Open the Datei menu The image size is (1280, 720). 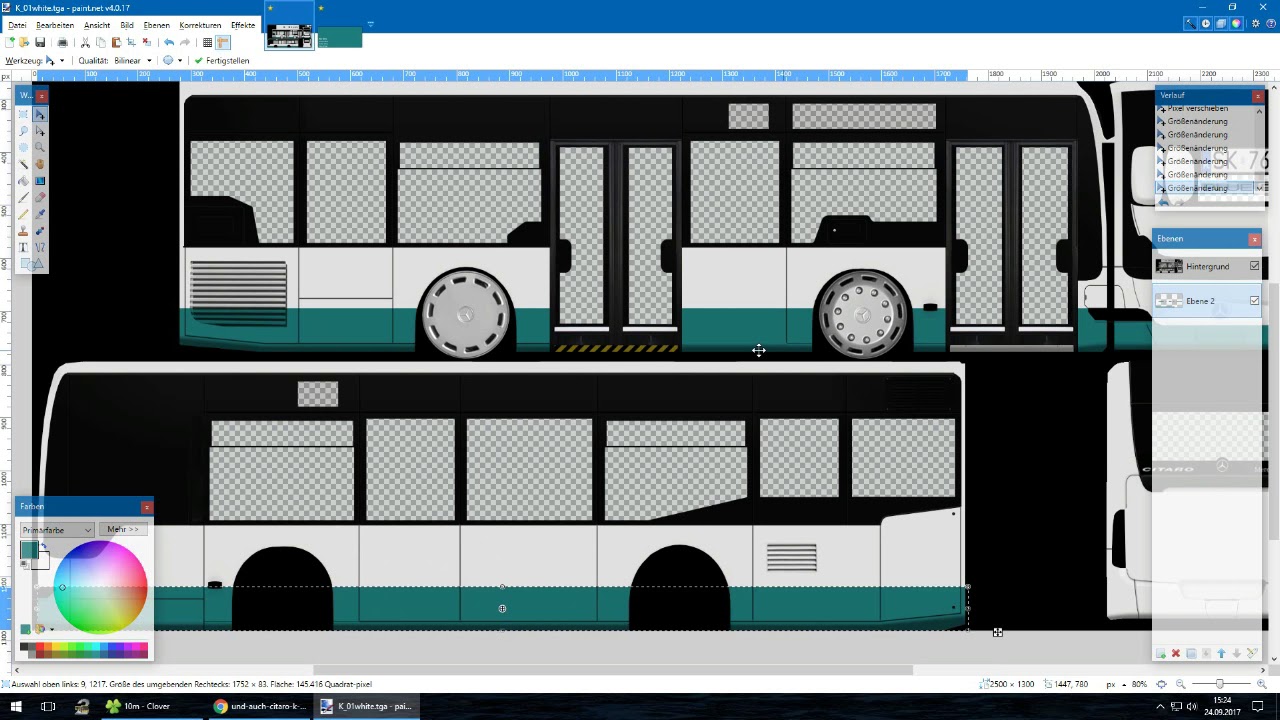point(17,25)
